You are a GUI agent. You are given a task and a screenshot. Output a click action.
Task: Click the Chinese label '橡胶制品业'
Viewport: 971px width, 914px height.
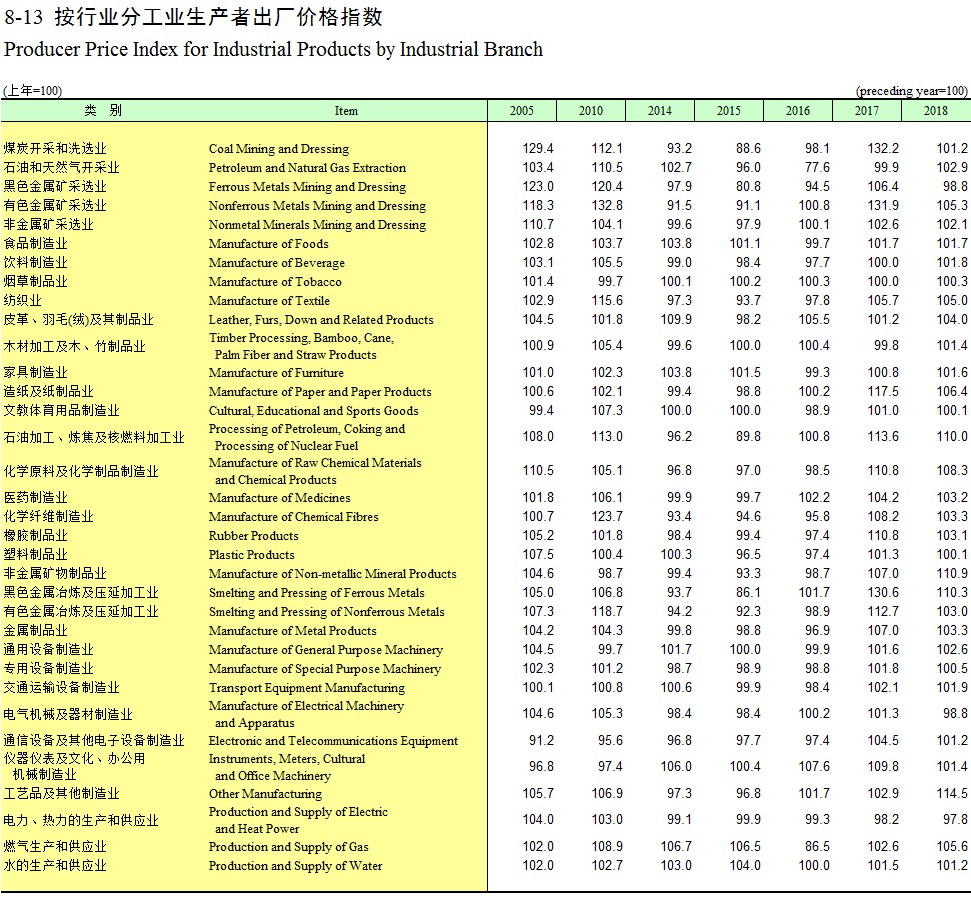[35, 536]
